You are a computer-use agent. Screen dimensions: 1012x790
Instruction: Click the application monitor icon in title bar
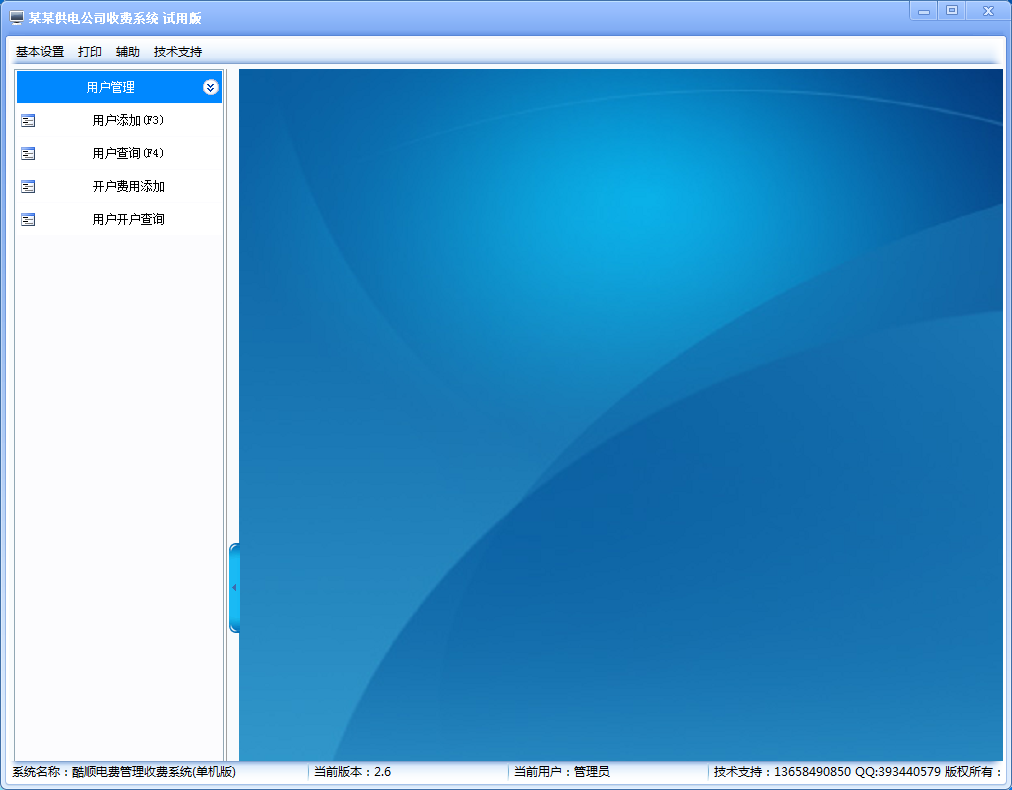(x=17, y=17)
